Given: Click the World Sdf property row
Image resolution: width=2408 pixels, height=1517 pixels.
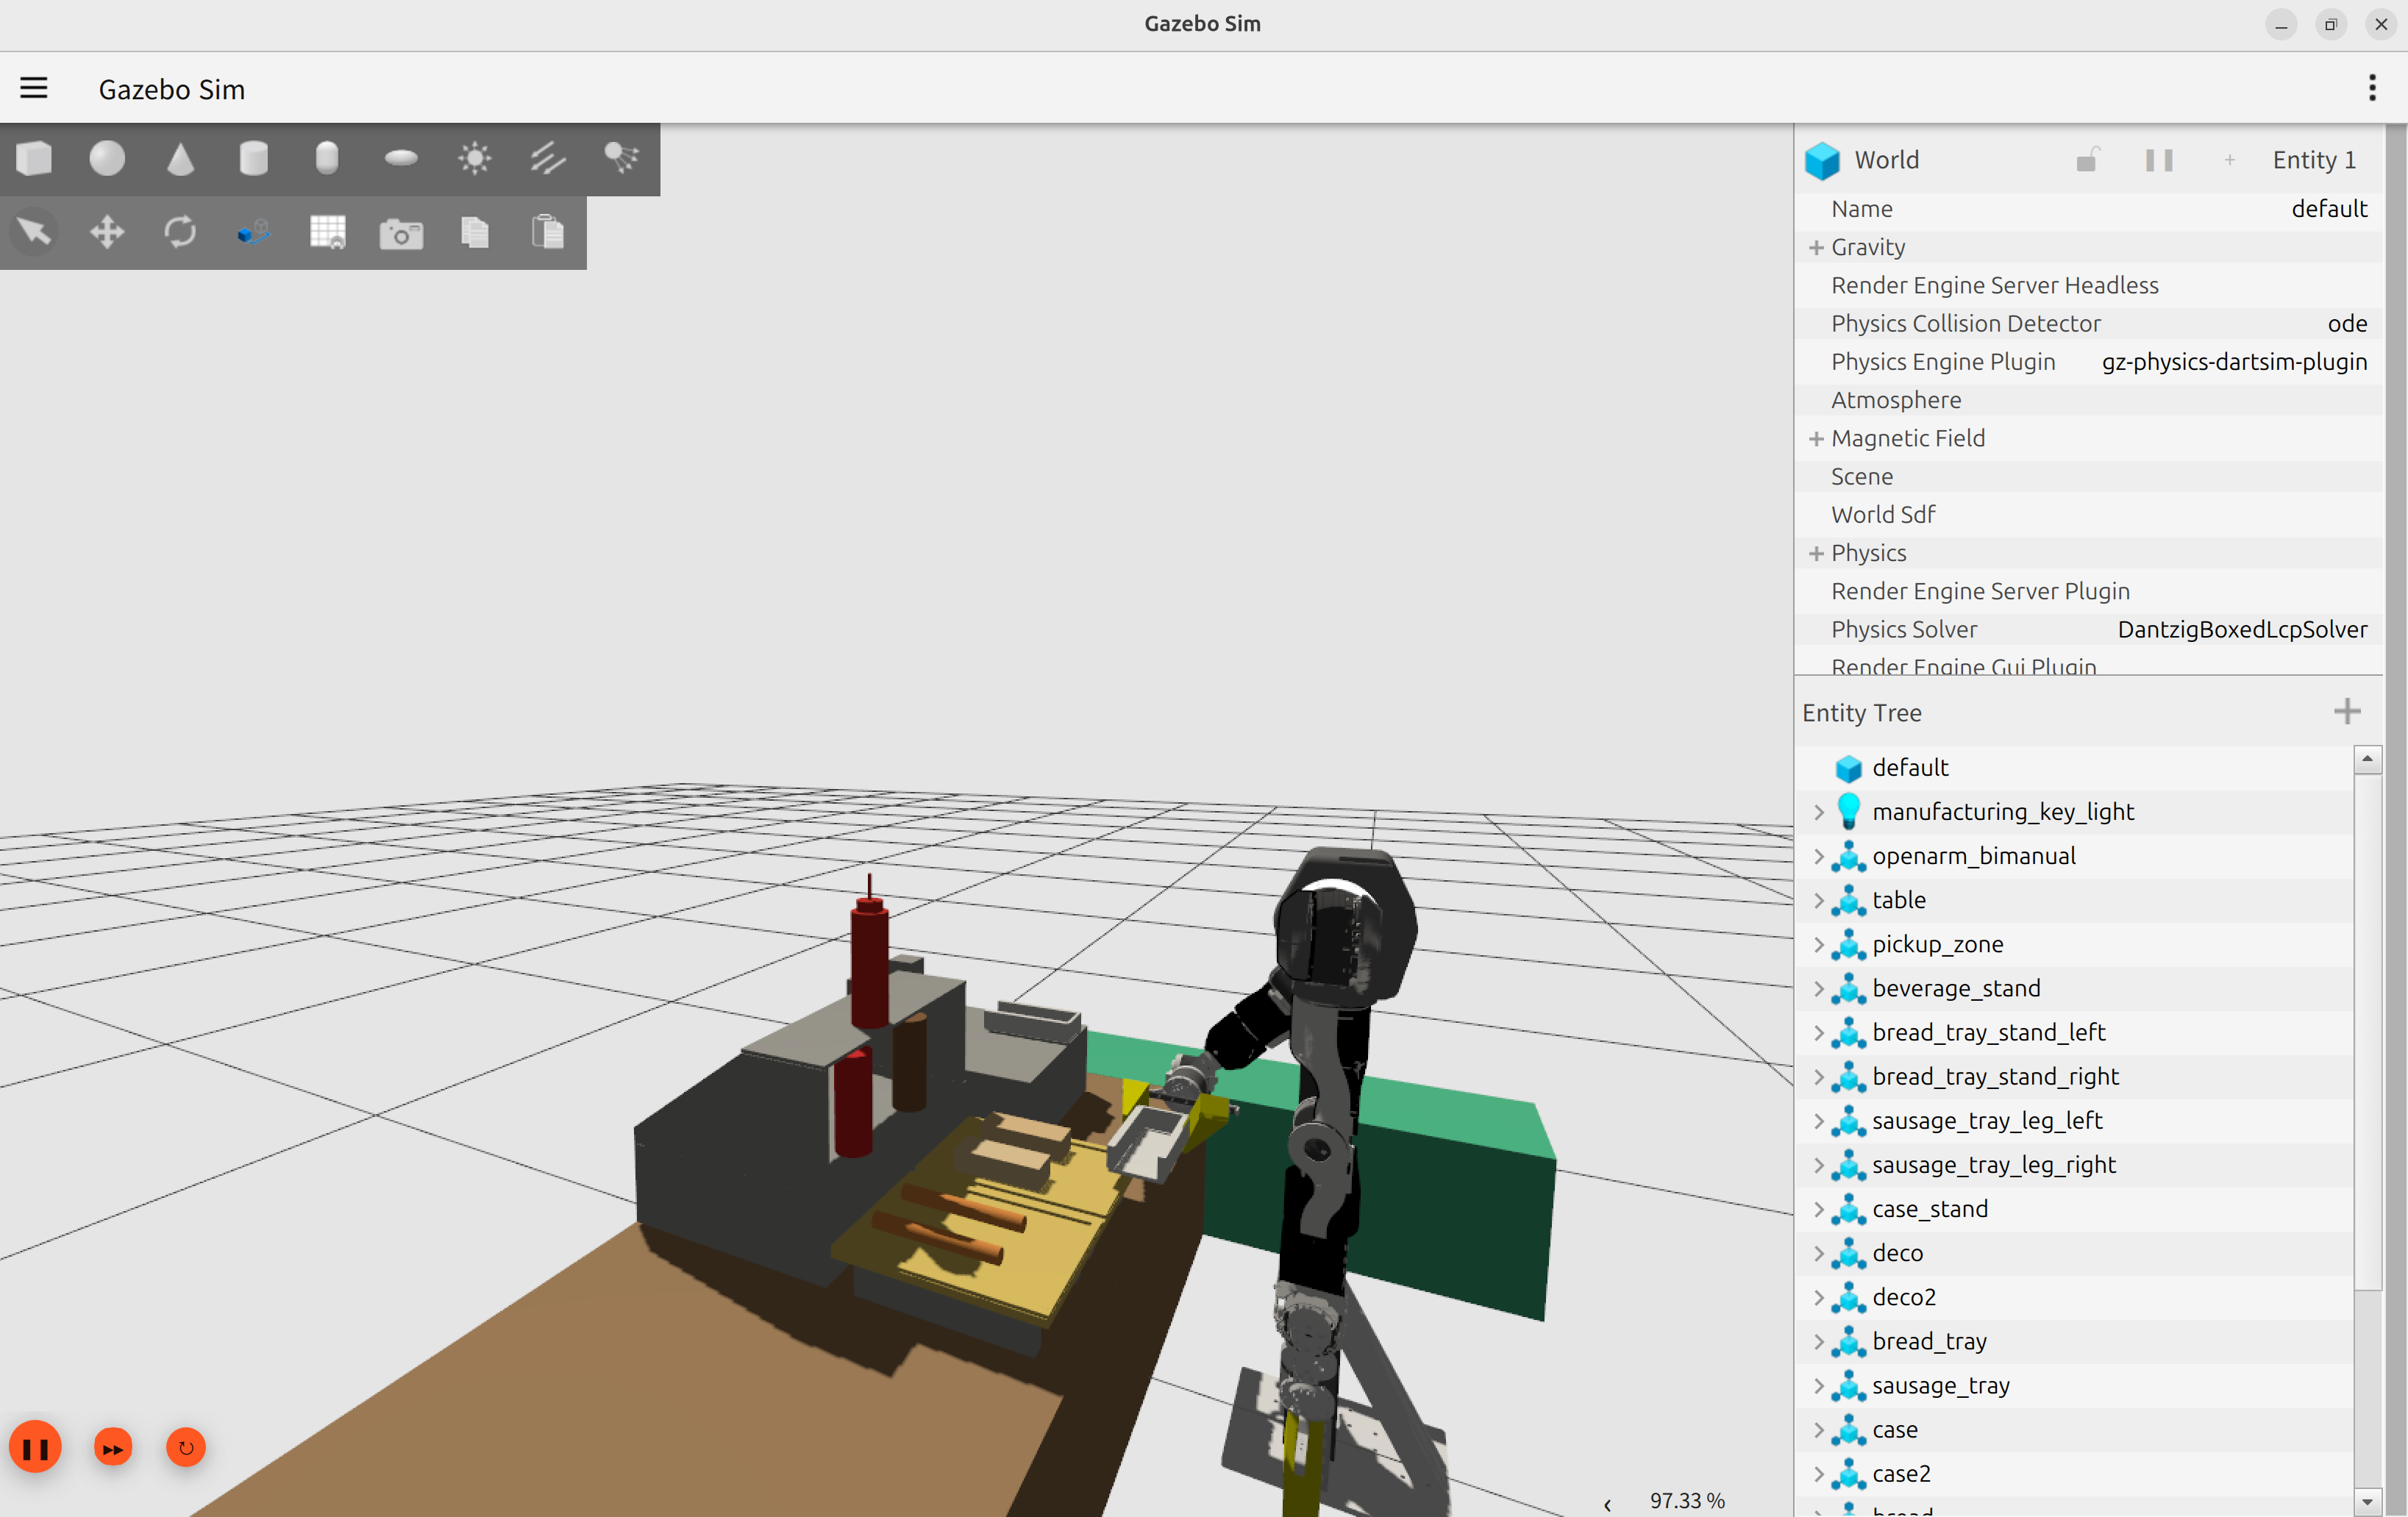Looking at the screenshot, I should (2089, 514).
